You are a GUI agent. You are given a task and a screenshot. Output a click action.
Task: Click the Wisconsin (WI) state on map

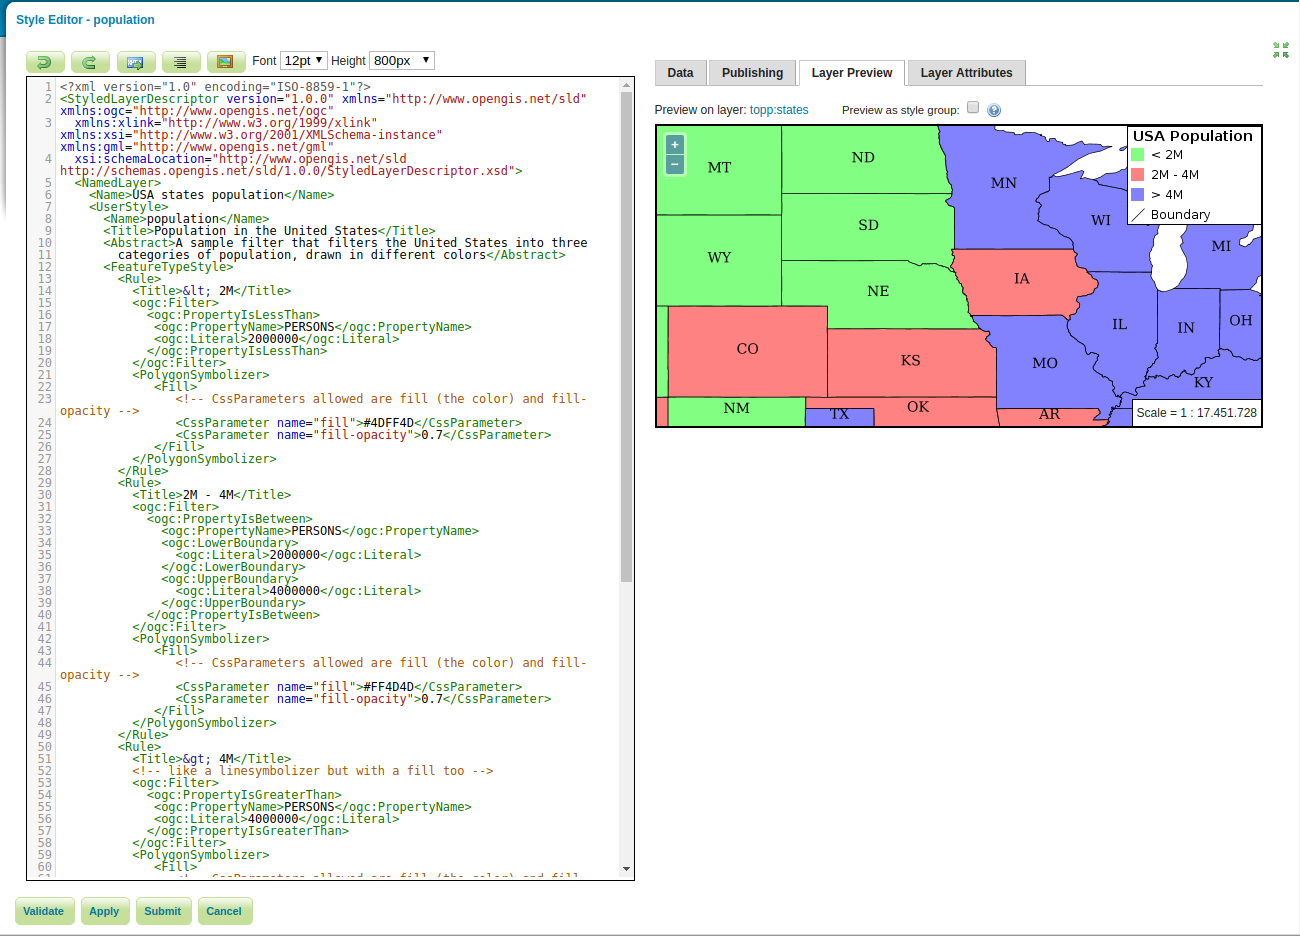1100,221
